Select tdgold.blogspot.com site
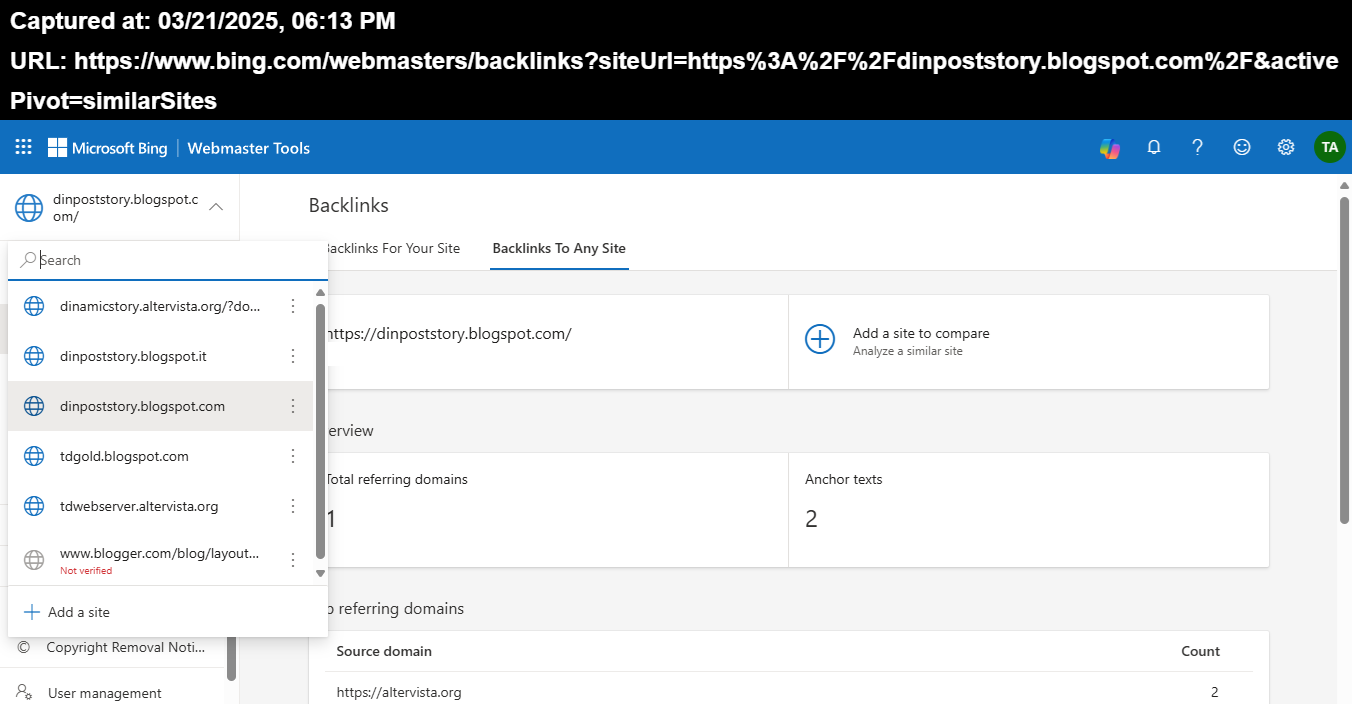 (160, 456)
